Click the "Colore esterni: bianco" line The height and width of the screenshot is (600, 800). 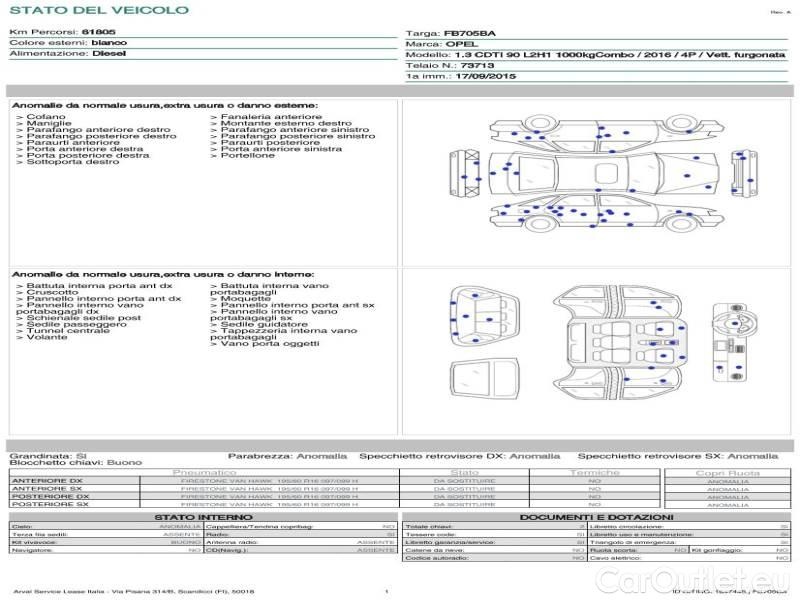(x=68, y=43)
